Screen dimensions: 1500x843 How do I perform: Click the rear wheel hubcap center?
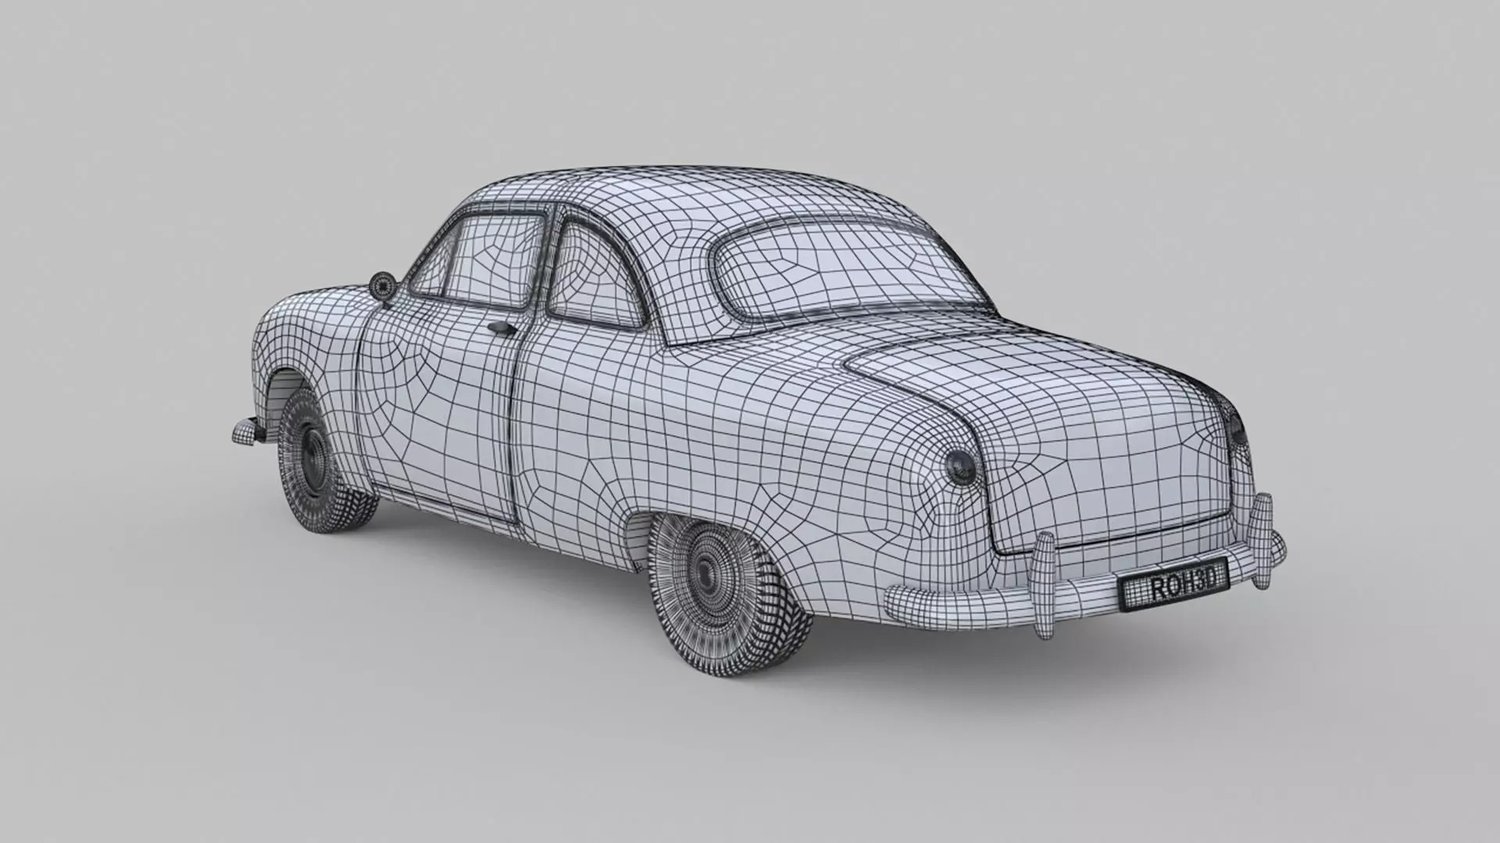coord(708,574)
